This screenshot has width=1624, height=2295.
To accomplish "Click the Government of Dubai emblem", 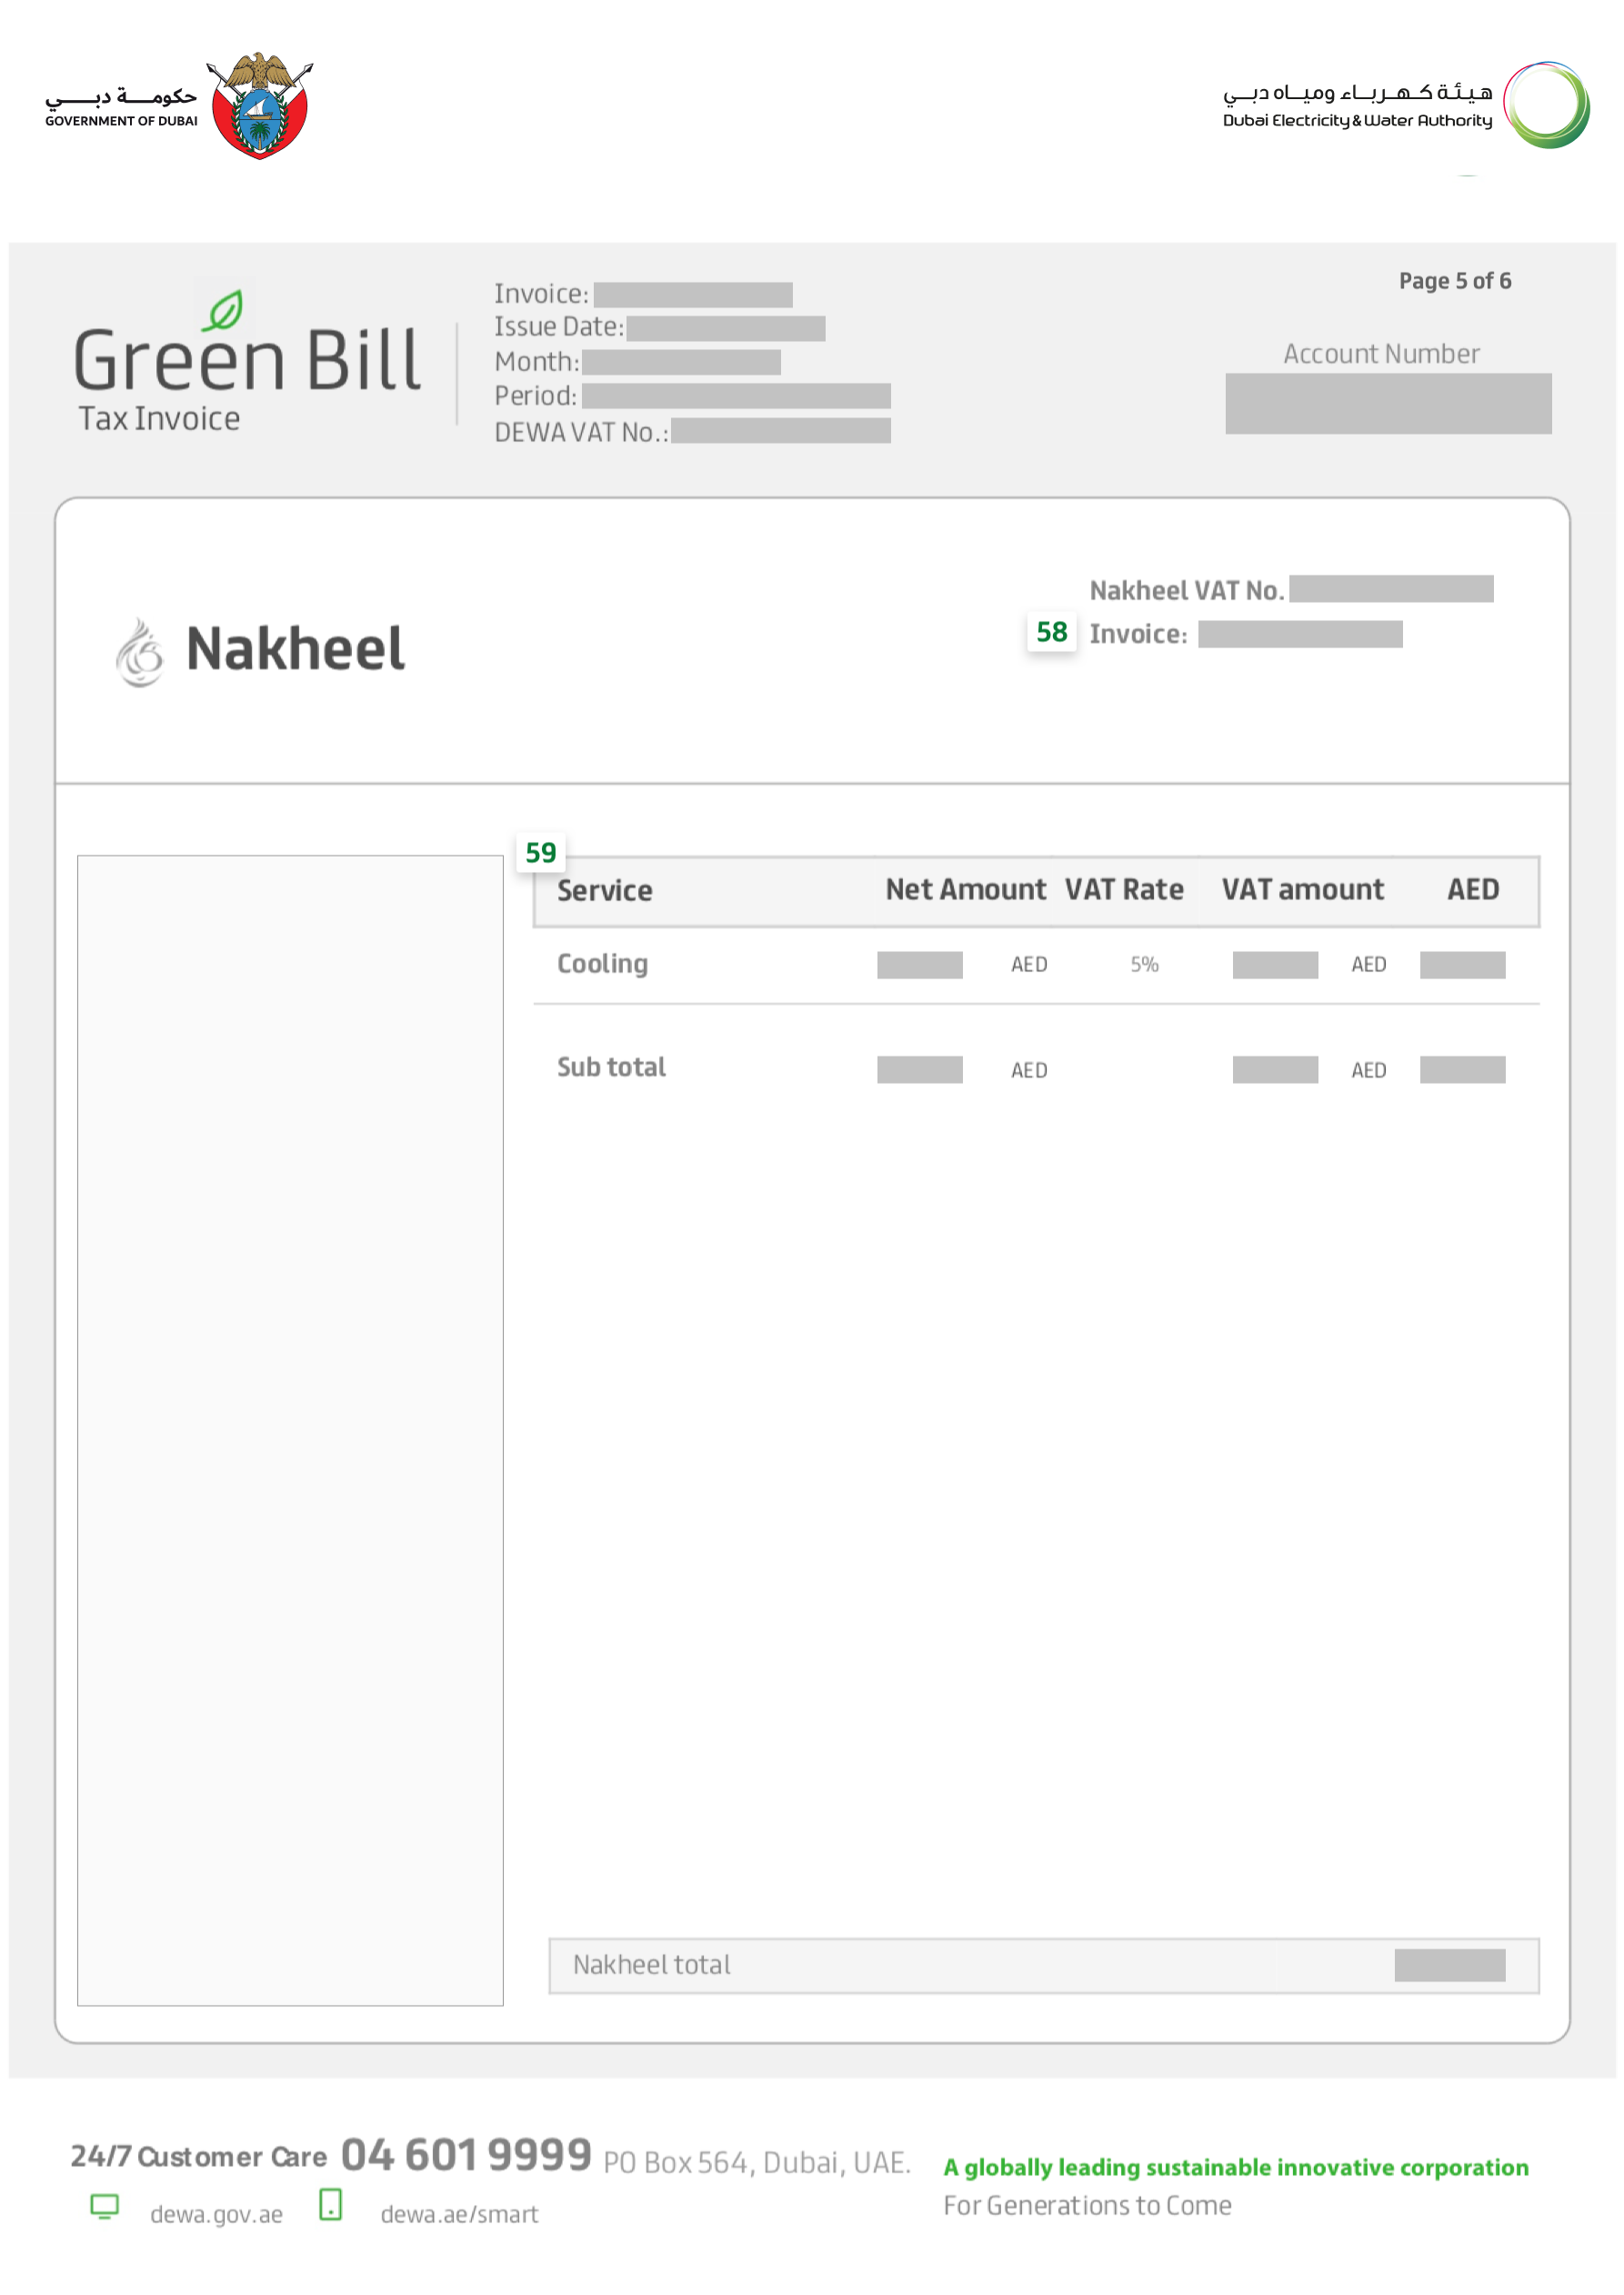I will pos(260,106).
